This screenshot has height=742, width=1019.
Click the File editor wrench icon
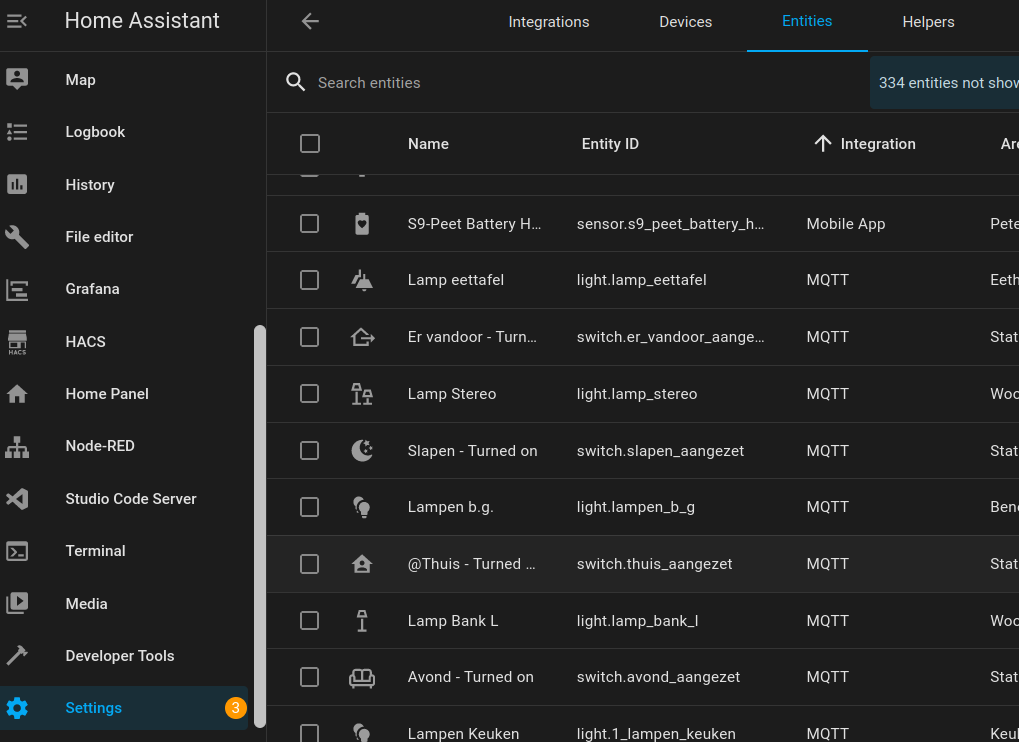[17, 237]
